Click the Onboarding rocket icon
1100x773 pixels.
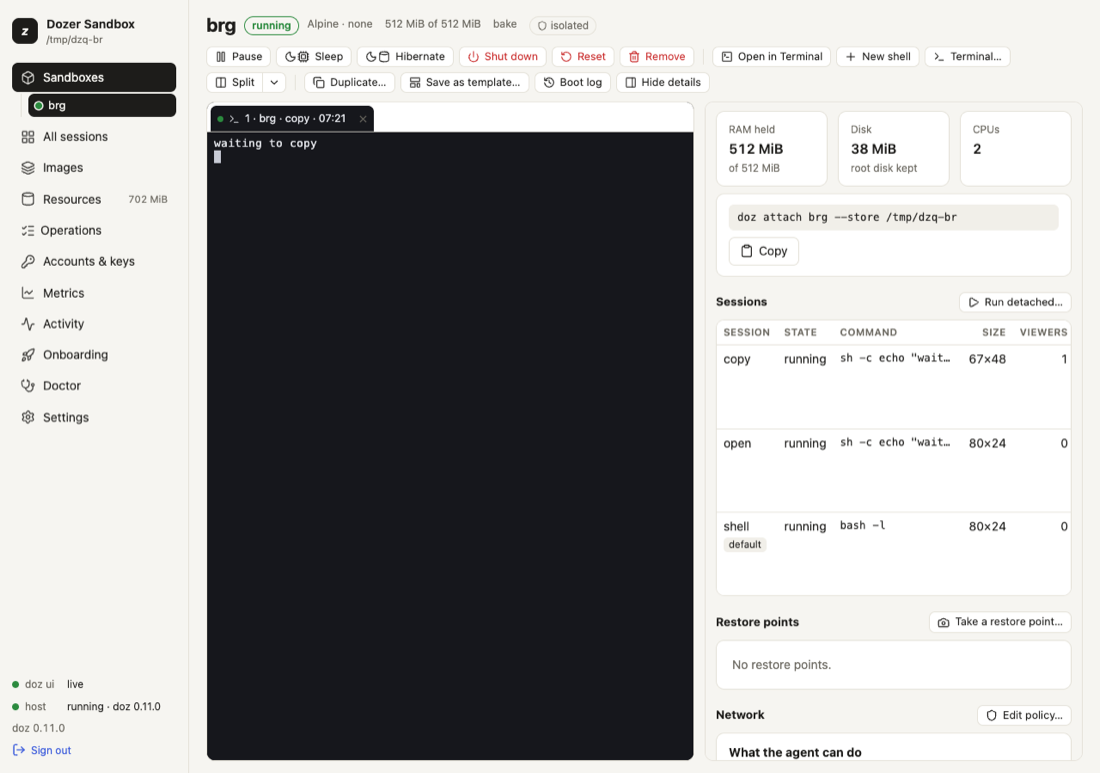pyautogui.click(x=27, y=355)
